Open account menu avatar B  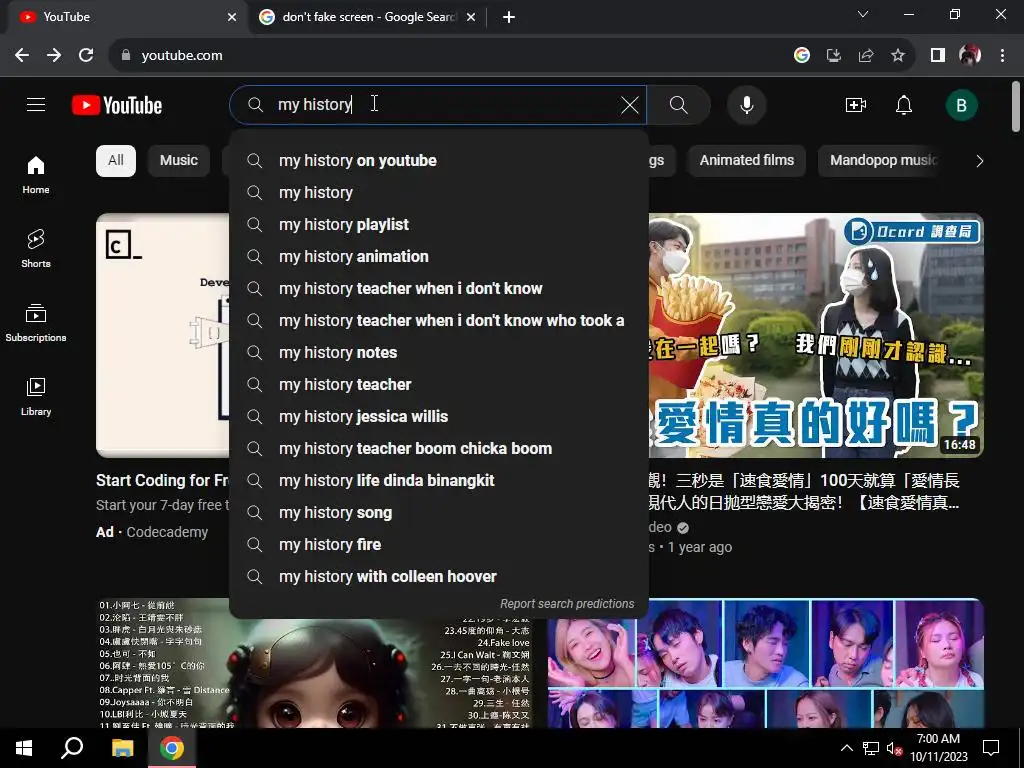point(961,105)
